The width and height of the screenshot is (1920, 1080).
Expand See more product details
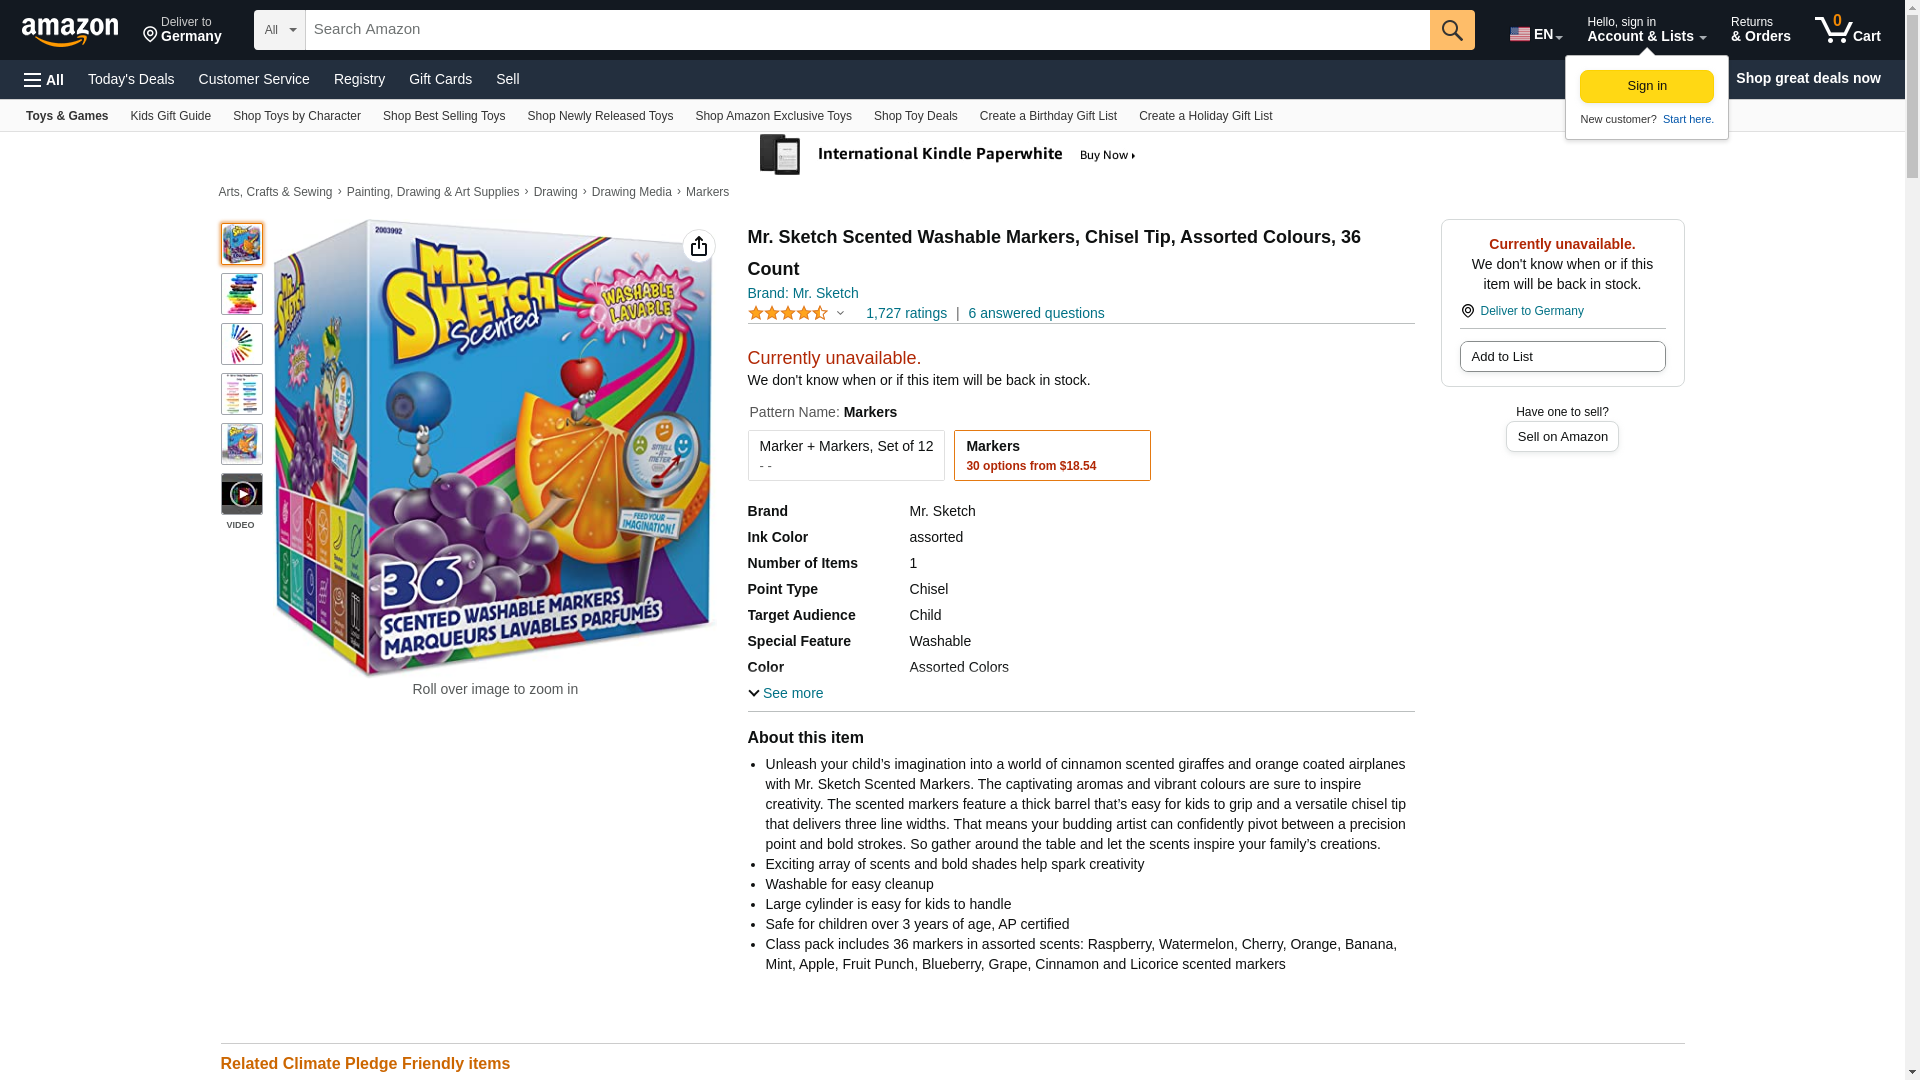point(785,693)
